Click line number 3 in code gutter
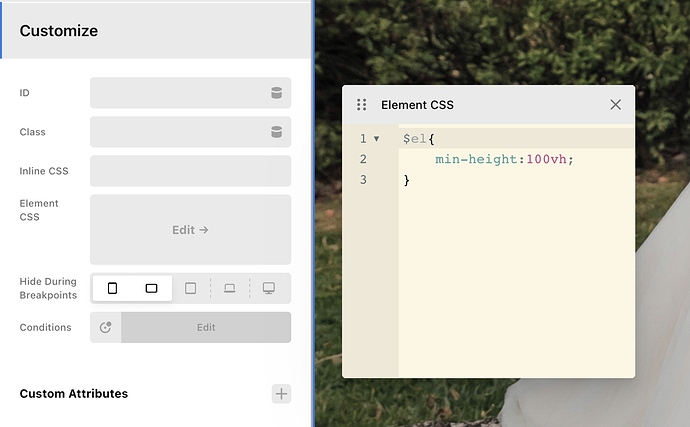The width and height of the screenshot is (690, 427). point(363,180)
